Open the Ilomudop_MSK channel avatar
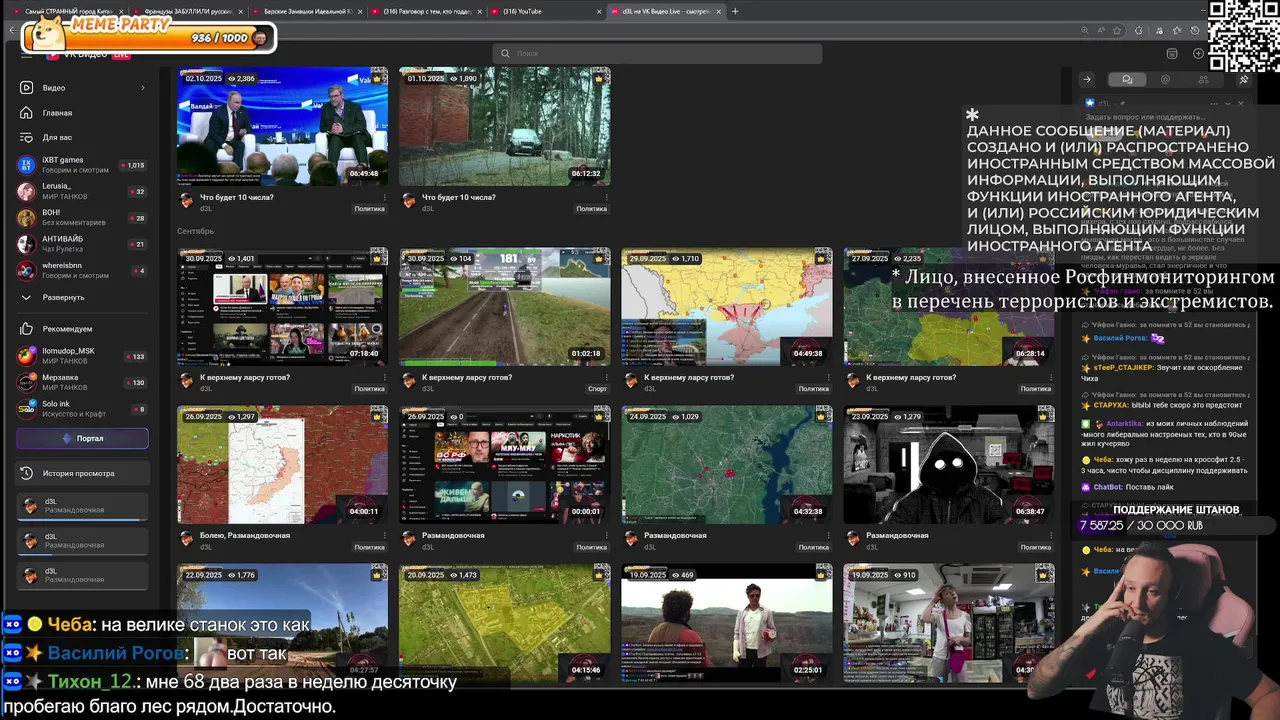The height and width of the screenshot is (720, 1280). click(x=27, y=356)
